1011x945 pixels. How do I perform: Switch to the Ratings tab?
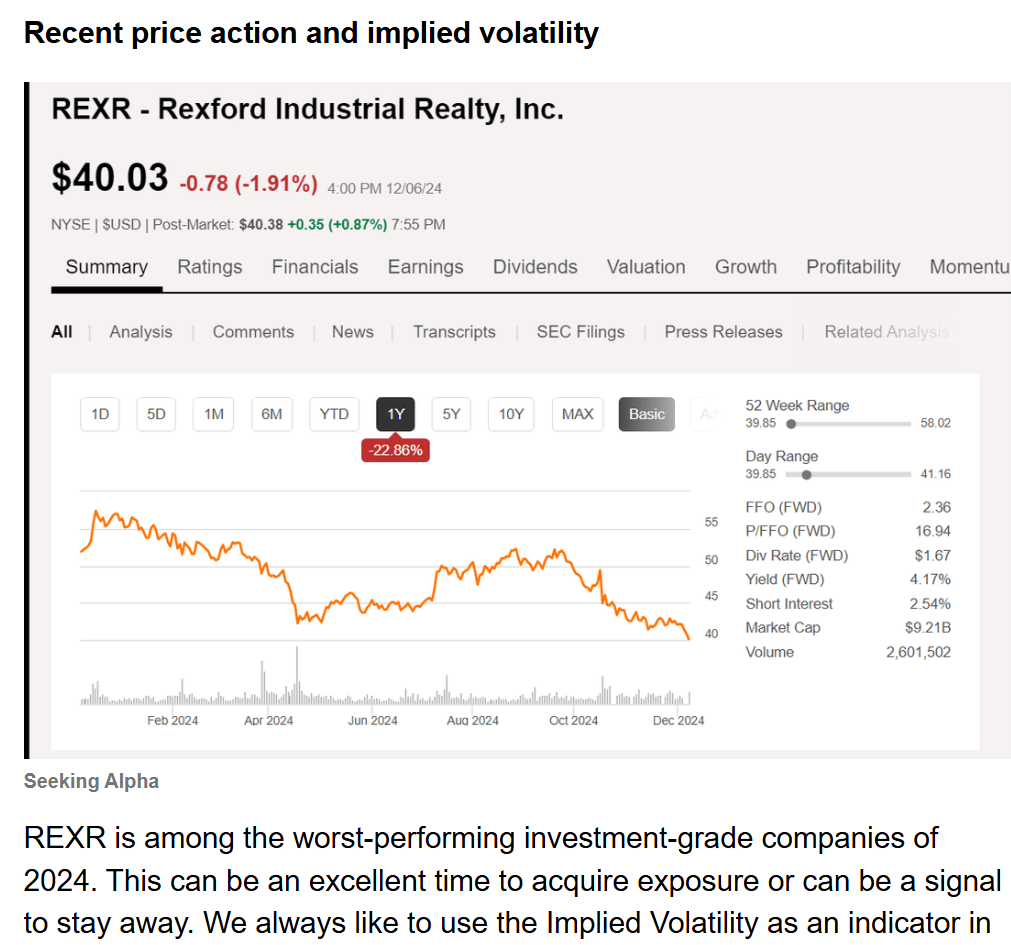(x=210, y=267)
